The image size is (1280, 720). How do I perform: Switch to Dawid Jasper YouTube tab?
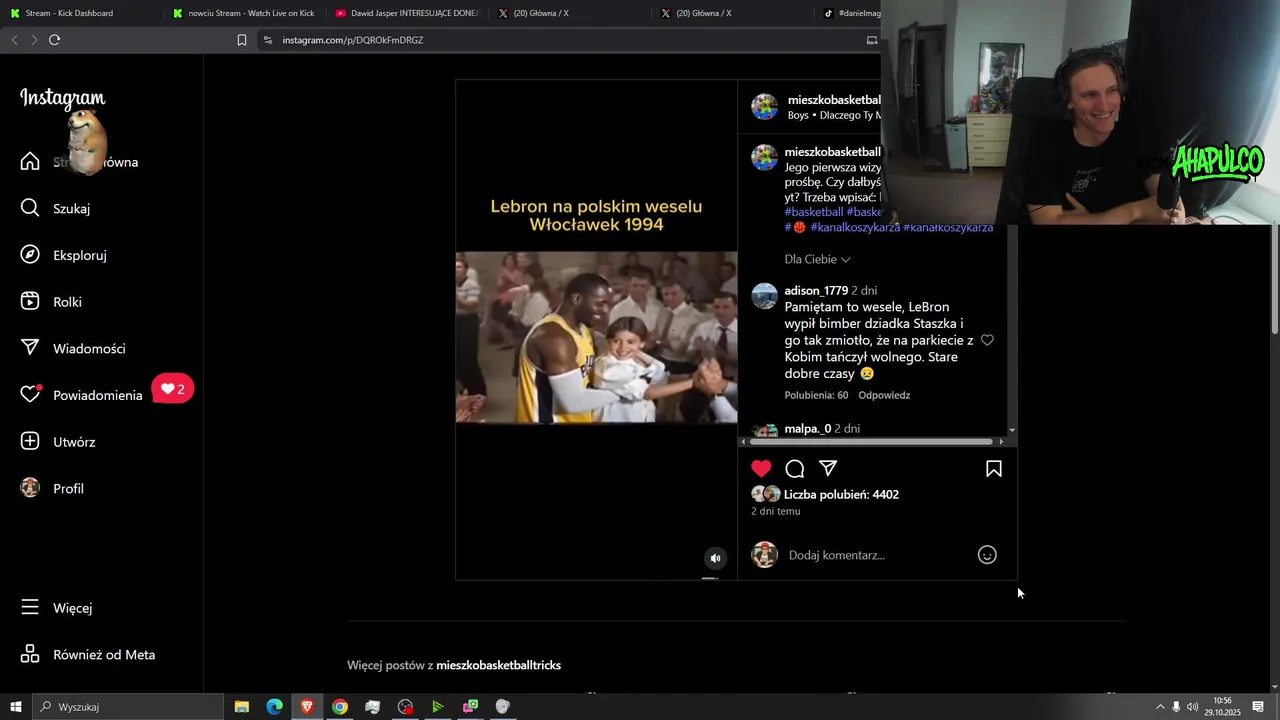tap(406, 13)
